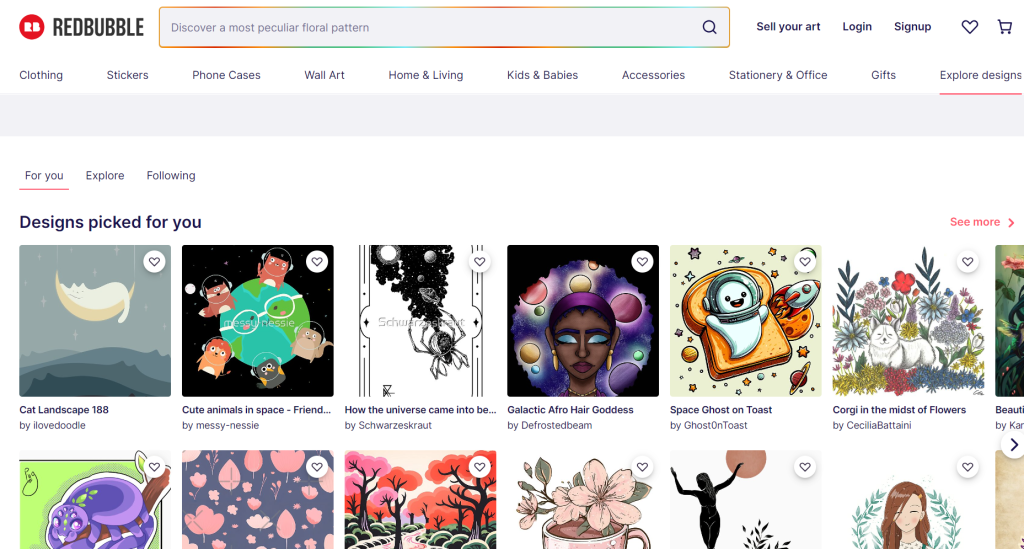Open the Home & Living category
The height and width of the screenshot is (549, 1024).
426,75
